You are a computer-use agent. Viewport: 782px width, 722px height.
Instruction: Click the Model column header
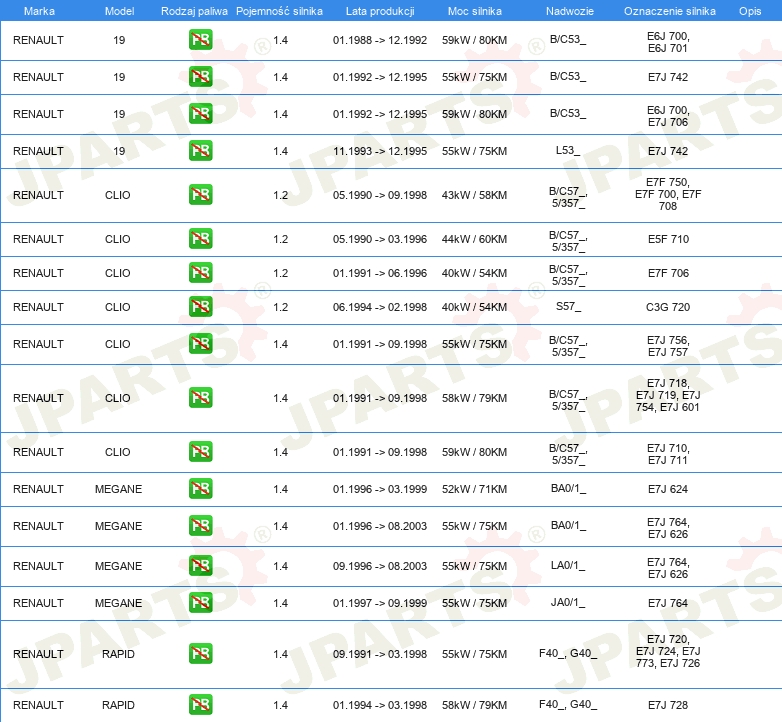coord(119,11)
